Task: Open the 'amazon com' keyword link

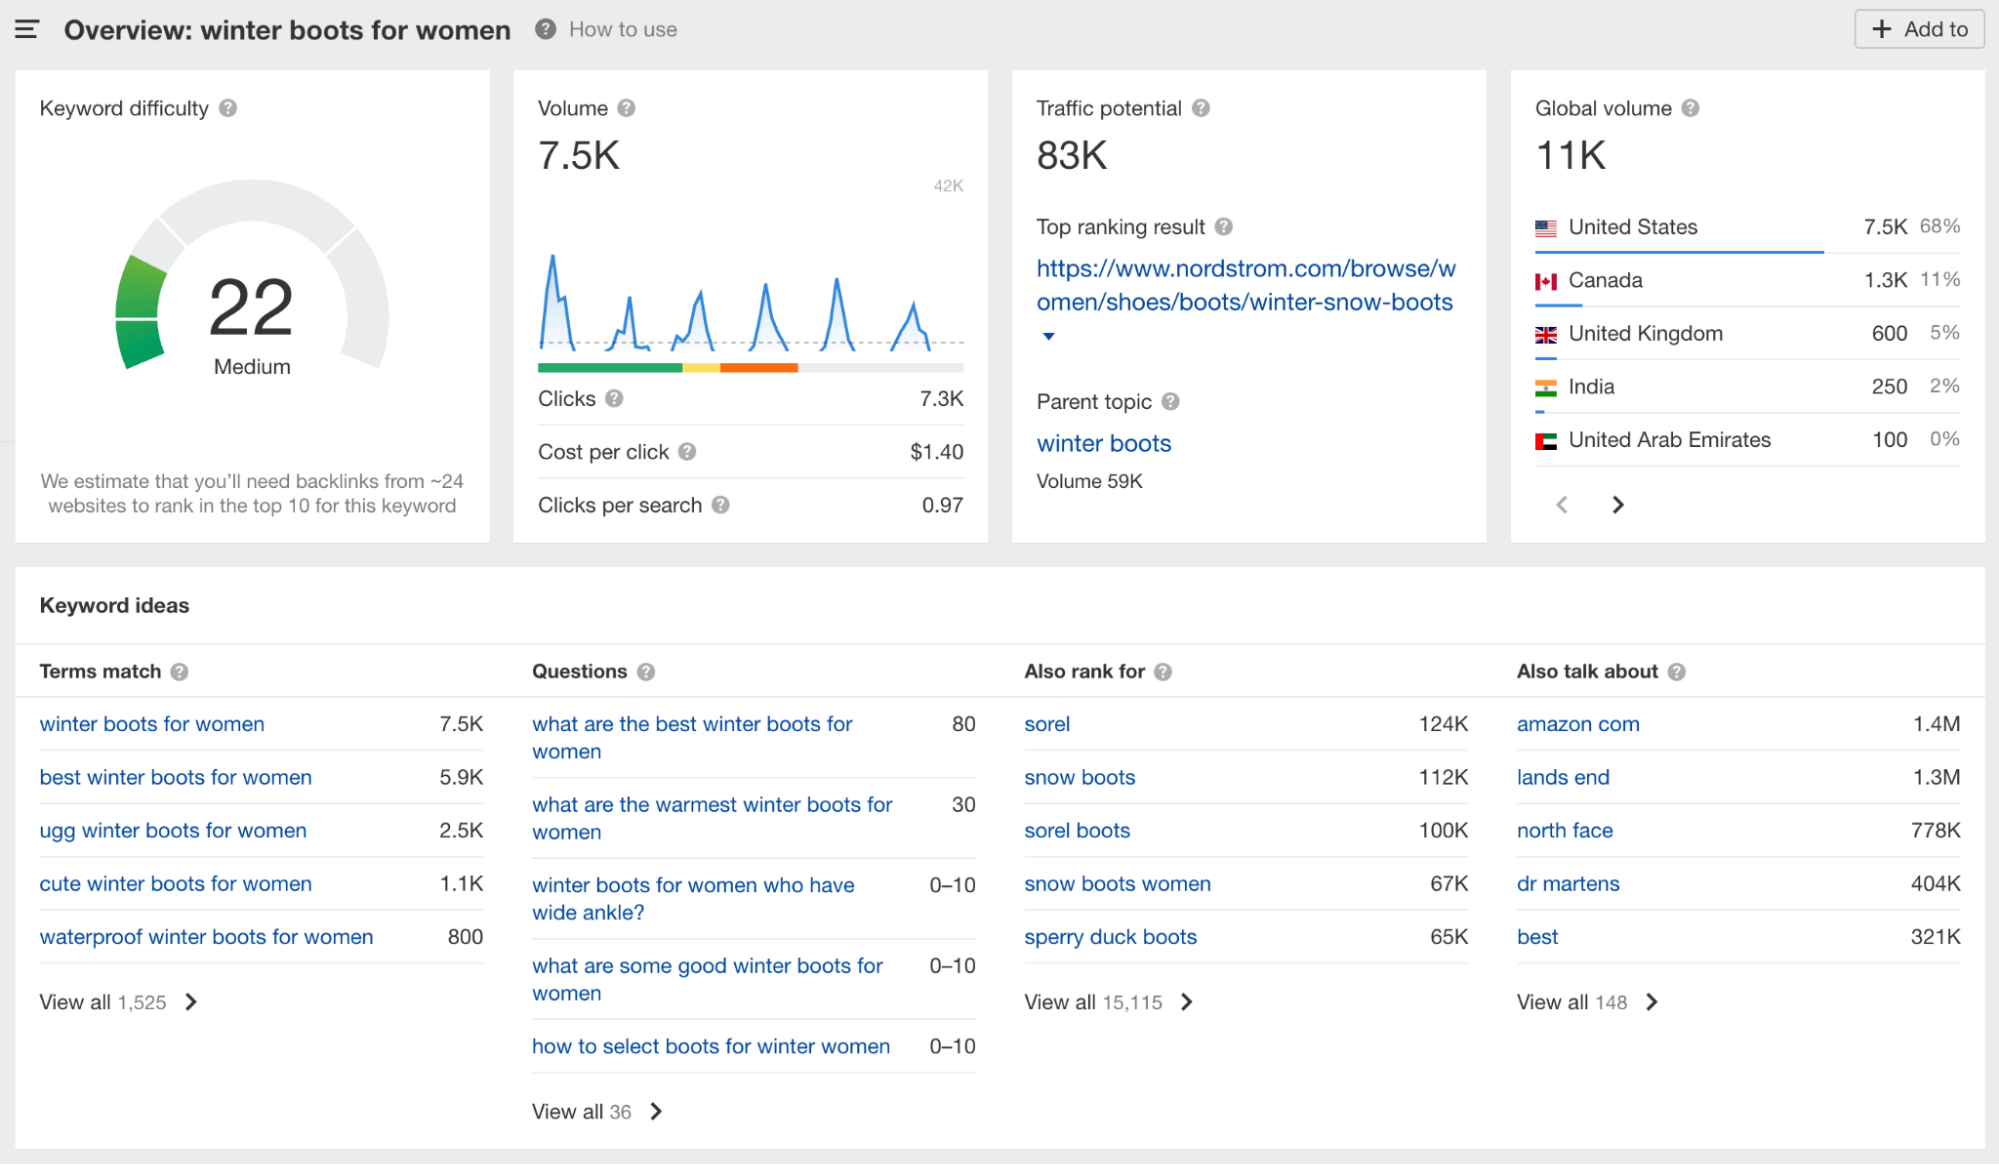Action: tap(1578, 724)
